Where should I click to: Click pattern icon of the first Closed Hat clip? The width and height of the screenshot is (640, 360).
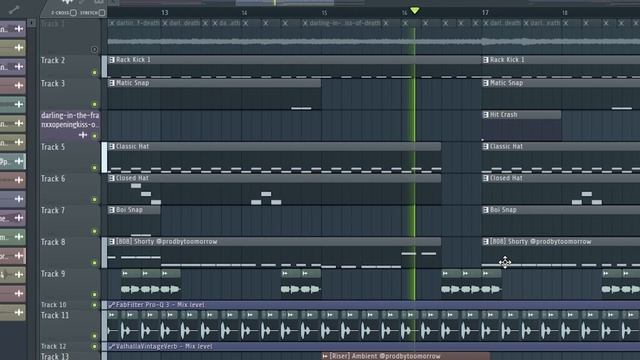[112, 178]
